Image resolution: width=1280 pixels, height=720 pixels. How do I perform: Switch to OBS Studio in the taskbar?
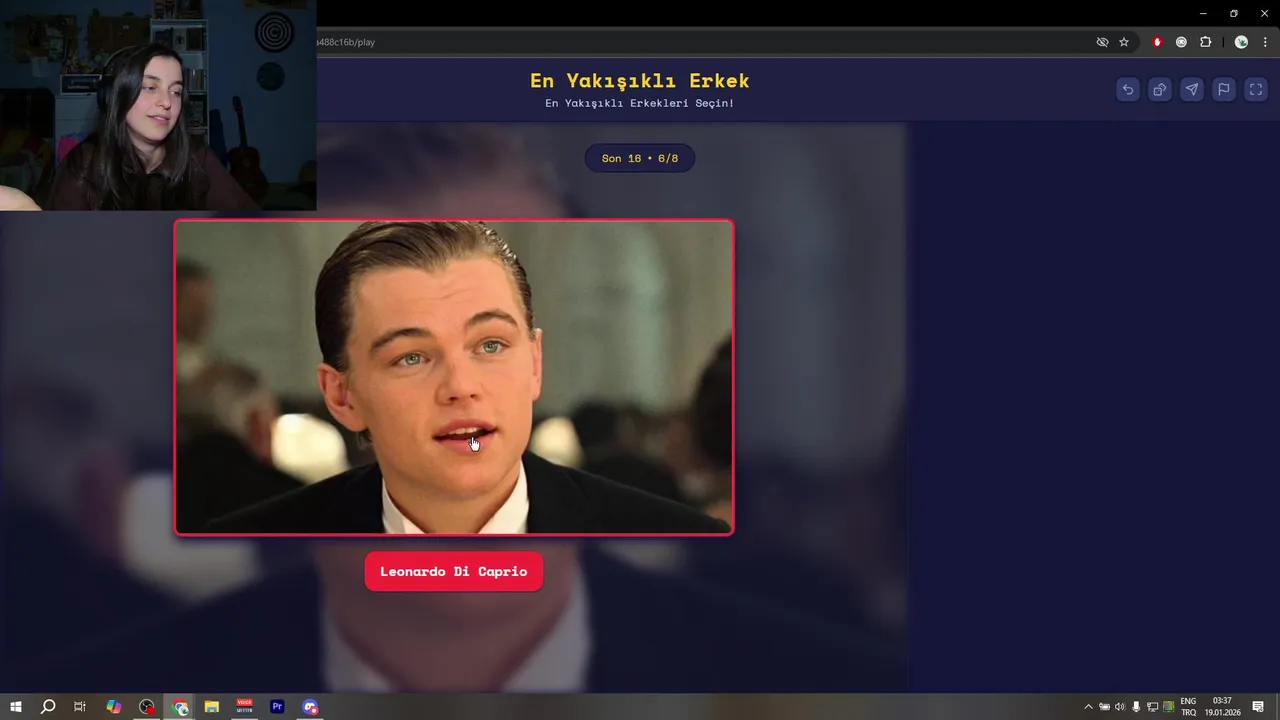pyautogui.click(x=147, y=707)
